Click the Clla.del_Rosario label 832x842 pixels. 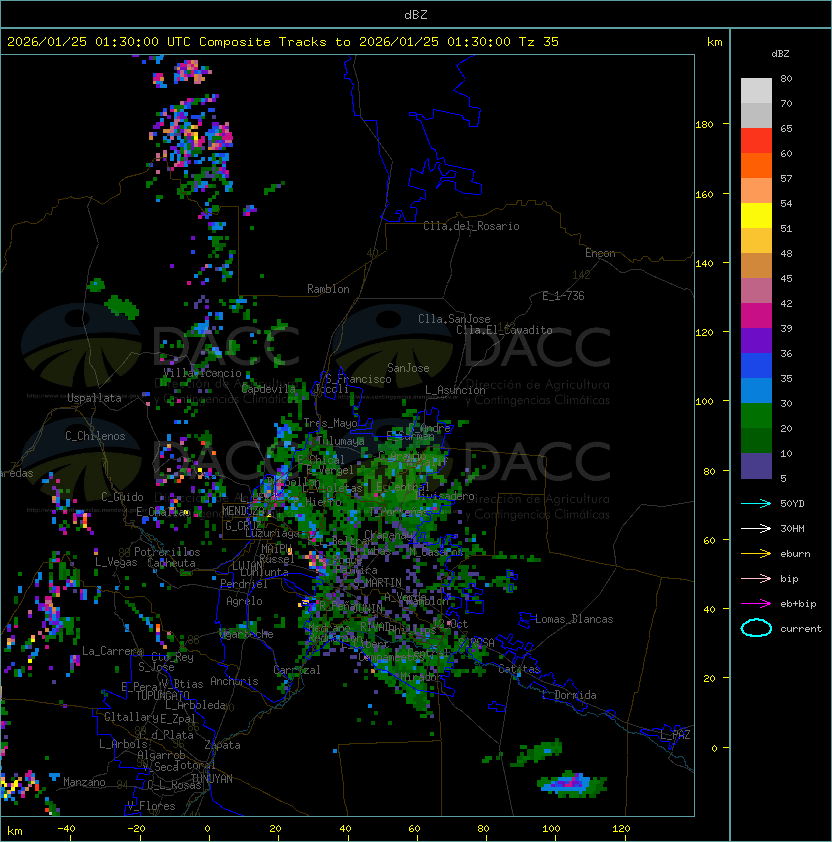point(471,226)
